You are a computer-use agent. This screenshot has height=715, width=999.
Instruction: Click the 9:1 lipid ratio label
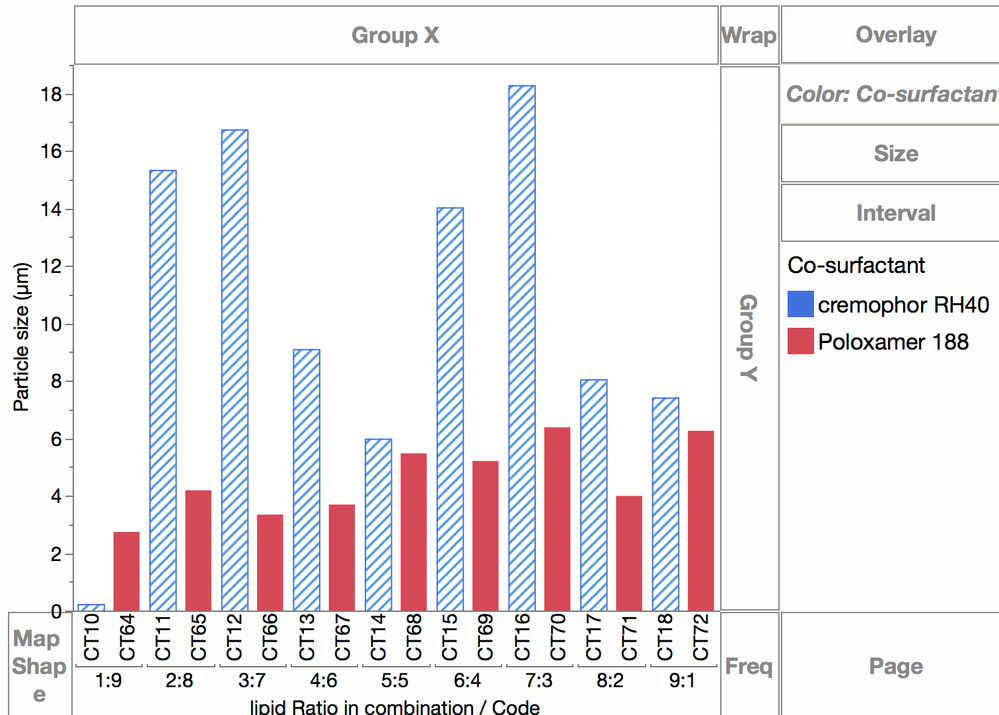point(682,681)
